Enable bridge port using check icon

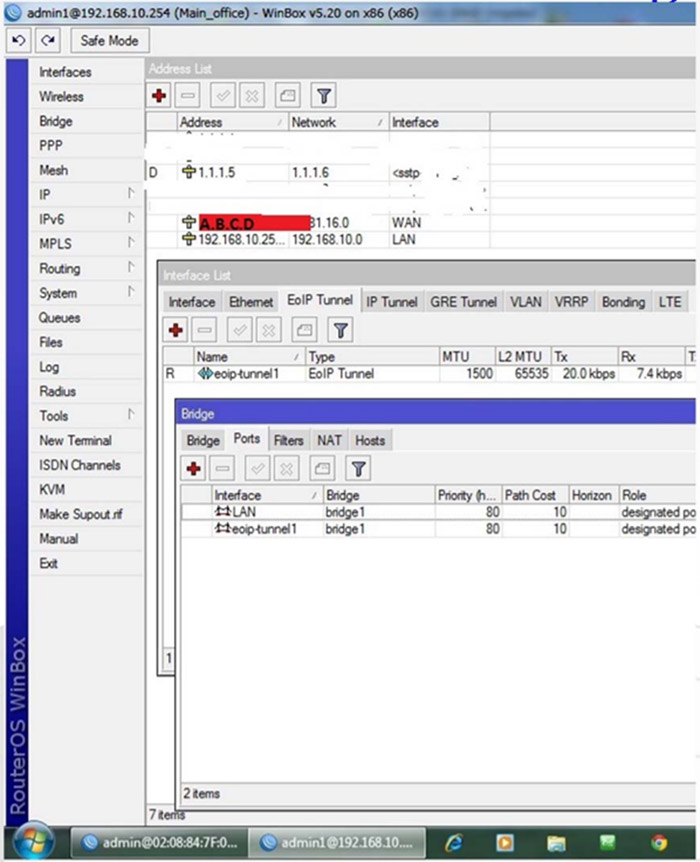click(x=257, y=469)
